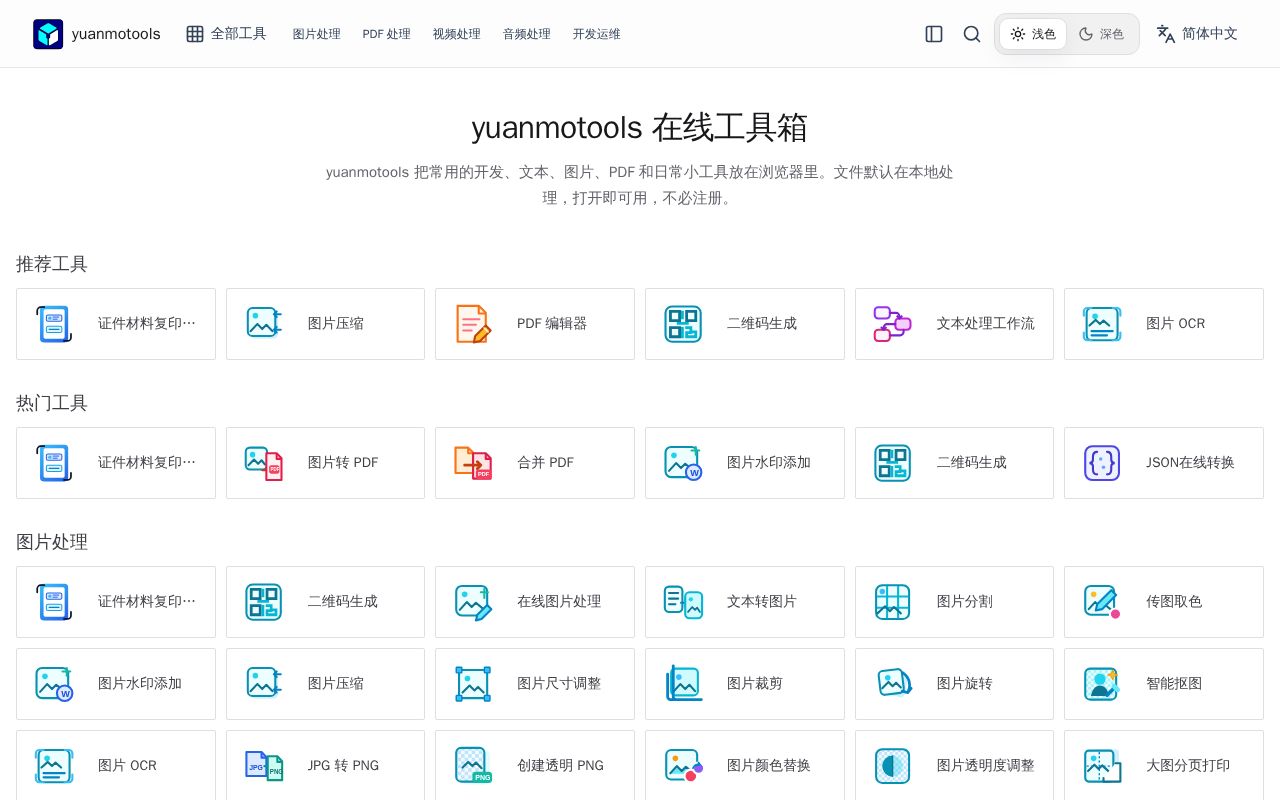Open the 图片透明度调整 icon
This screenshot has height=800, width=1280.
pos(893,766)
